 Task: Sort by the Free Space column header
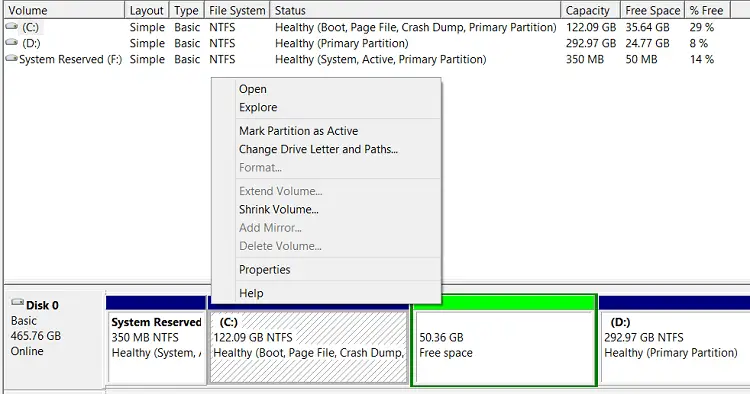(652, 10)
